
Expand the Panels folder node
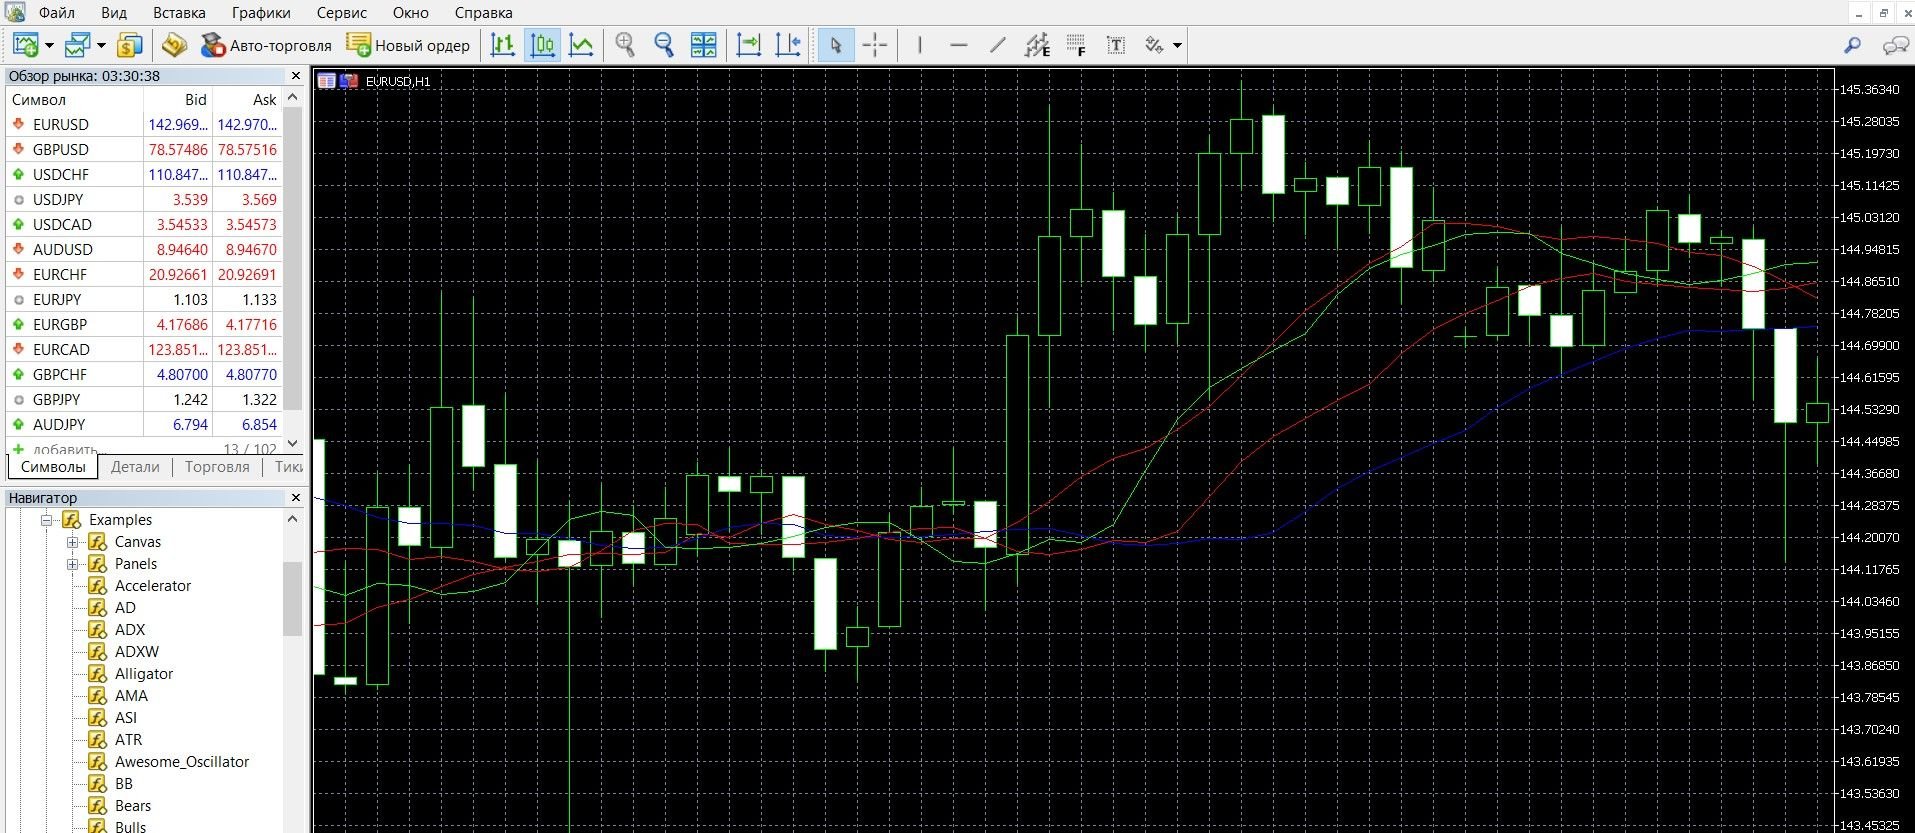tap(72, 564)
